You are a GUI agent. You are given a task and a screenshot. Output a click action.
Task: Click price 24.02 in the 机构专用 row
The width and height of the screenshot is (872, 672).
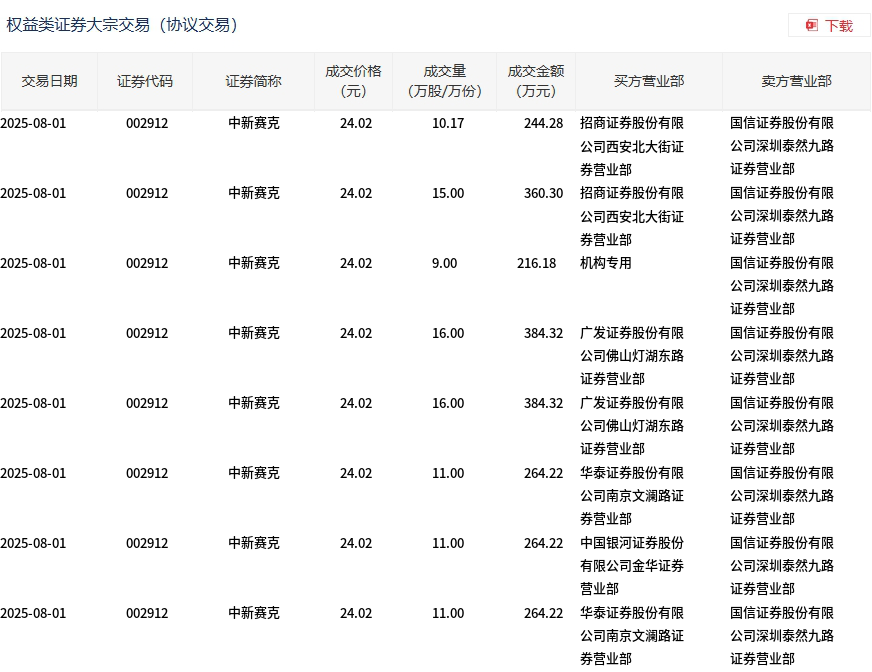(356, 264)
